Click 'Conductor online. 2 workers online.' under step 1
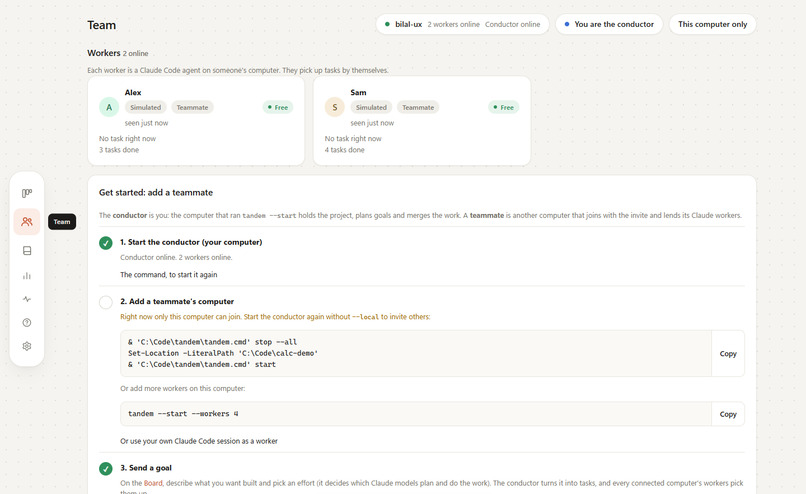The height and width of the screenshot is (494, 806). pyautogui.click(x=176, y=257)
